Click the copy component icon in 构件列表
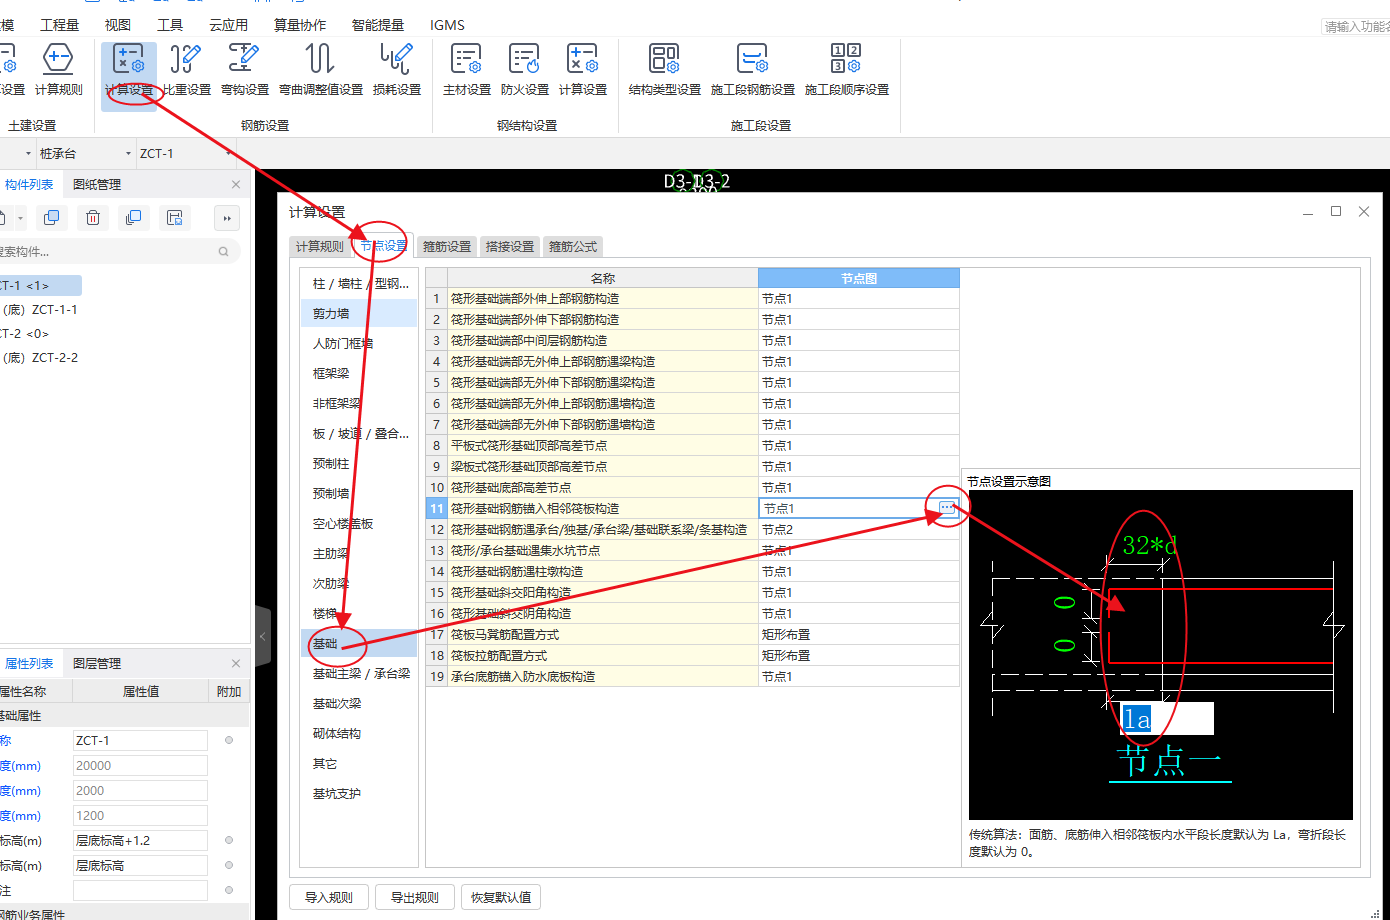This screenshot has height=920, width=1390. click(52, 218)
